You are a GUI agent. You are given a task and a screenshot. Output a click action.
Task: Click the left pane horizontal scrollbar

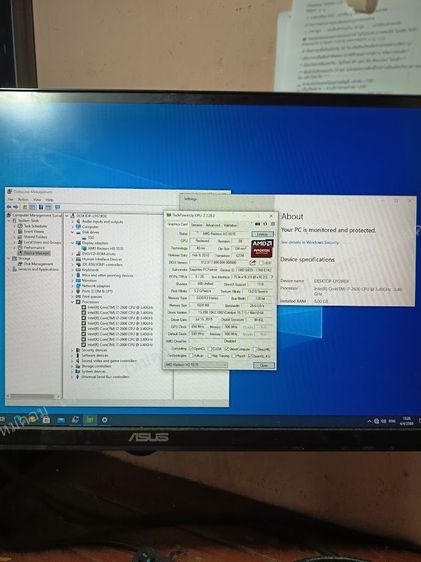[33, 396]
